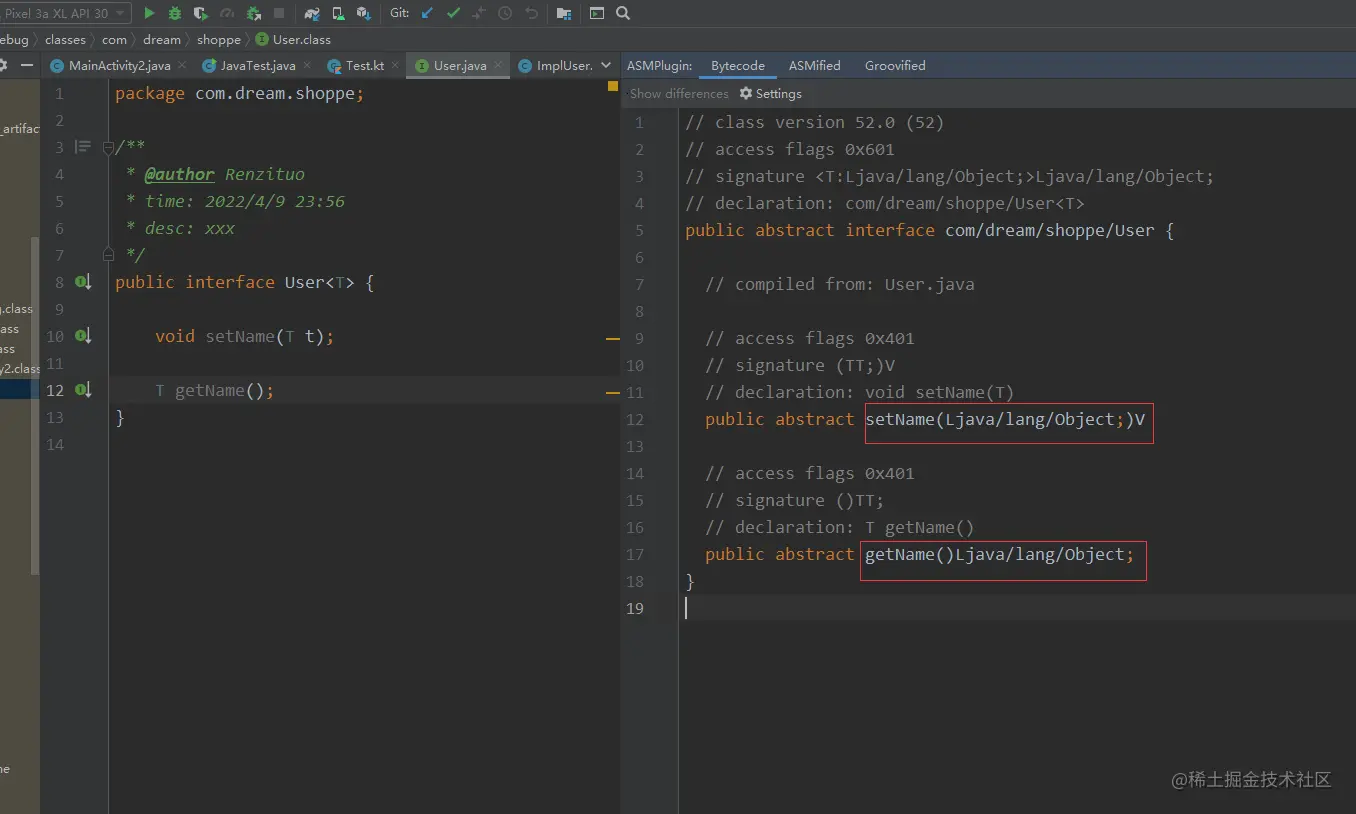Click the yellow inspection warning indicator
This screenshot has width=1356, height=814.
[613, 87]
